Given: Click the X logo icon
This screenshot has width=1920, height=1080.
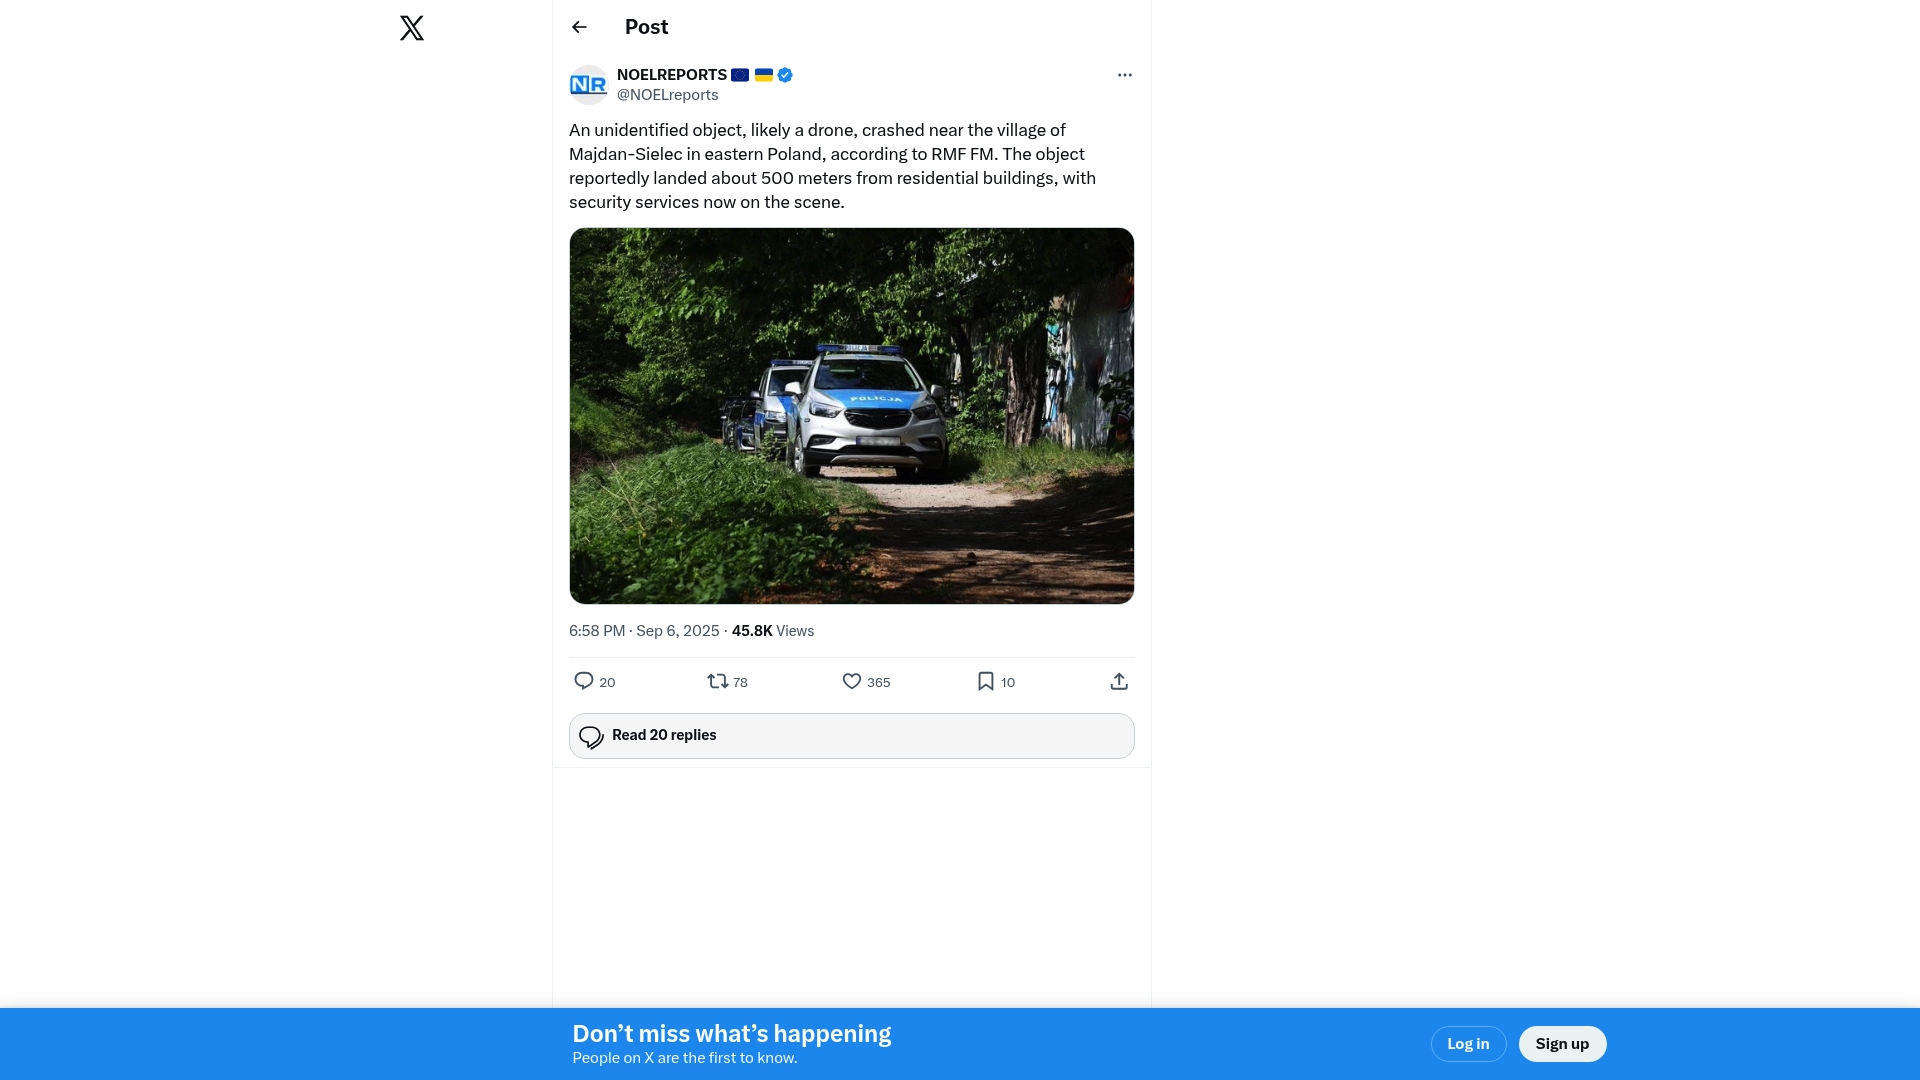Looking at the screenshot, I should [412, 27].
